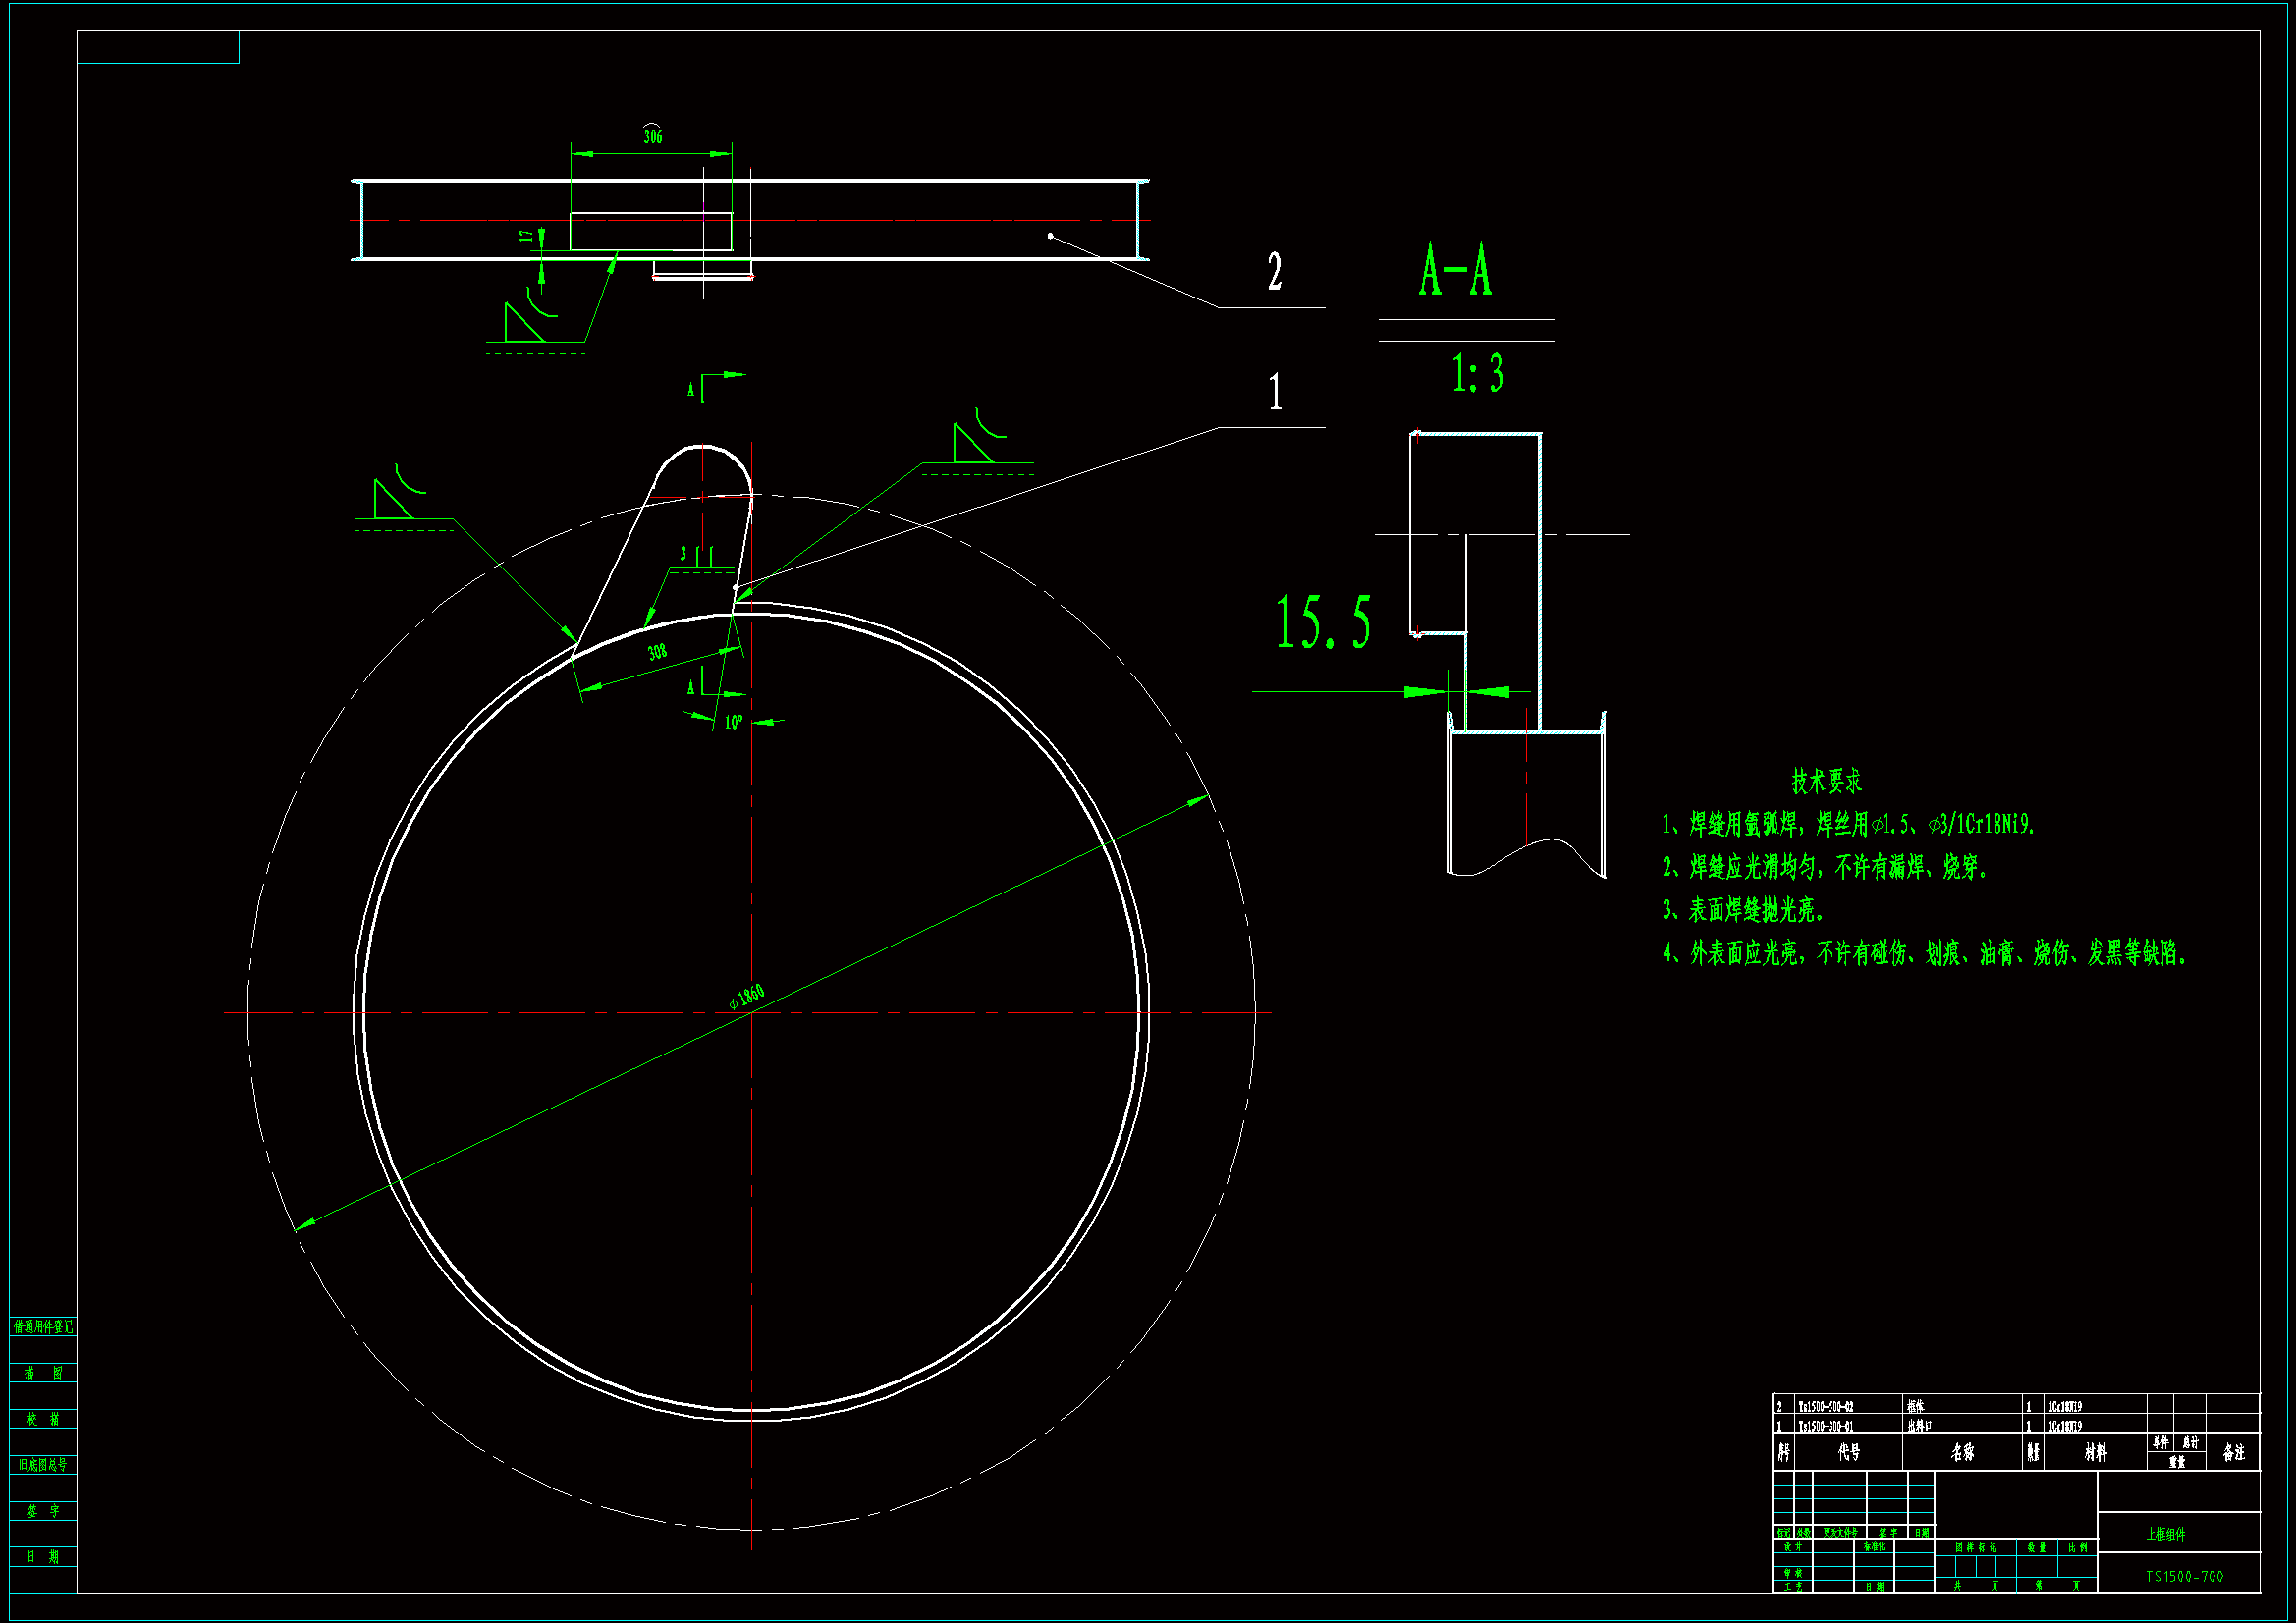Click the 技术要求 heading text

pyautogui.click(x=1826, y=781)
